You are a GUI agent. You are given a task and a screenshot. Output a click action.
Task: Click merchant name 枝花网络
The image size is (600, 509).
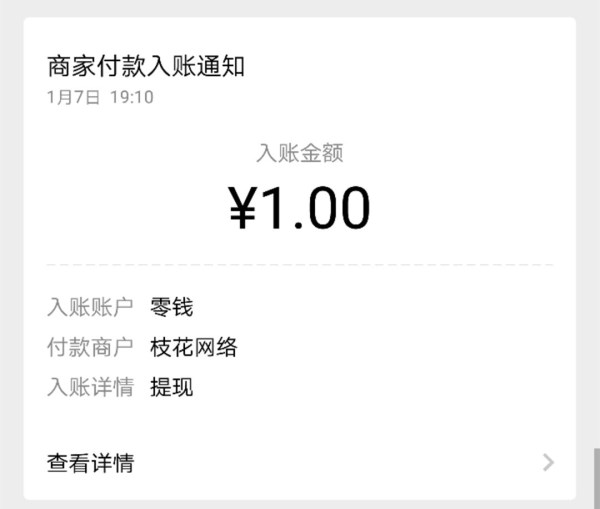(x=194, y=347)
